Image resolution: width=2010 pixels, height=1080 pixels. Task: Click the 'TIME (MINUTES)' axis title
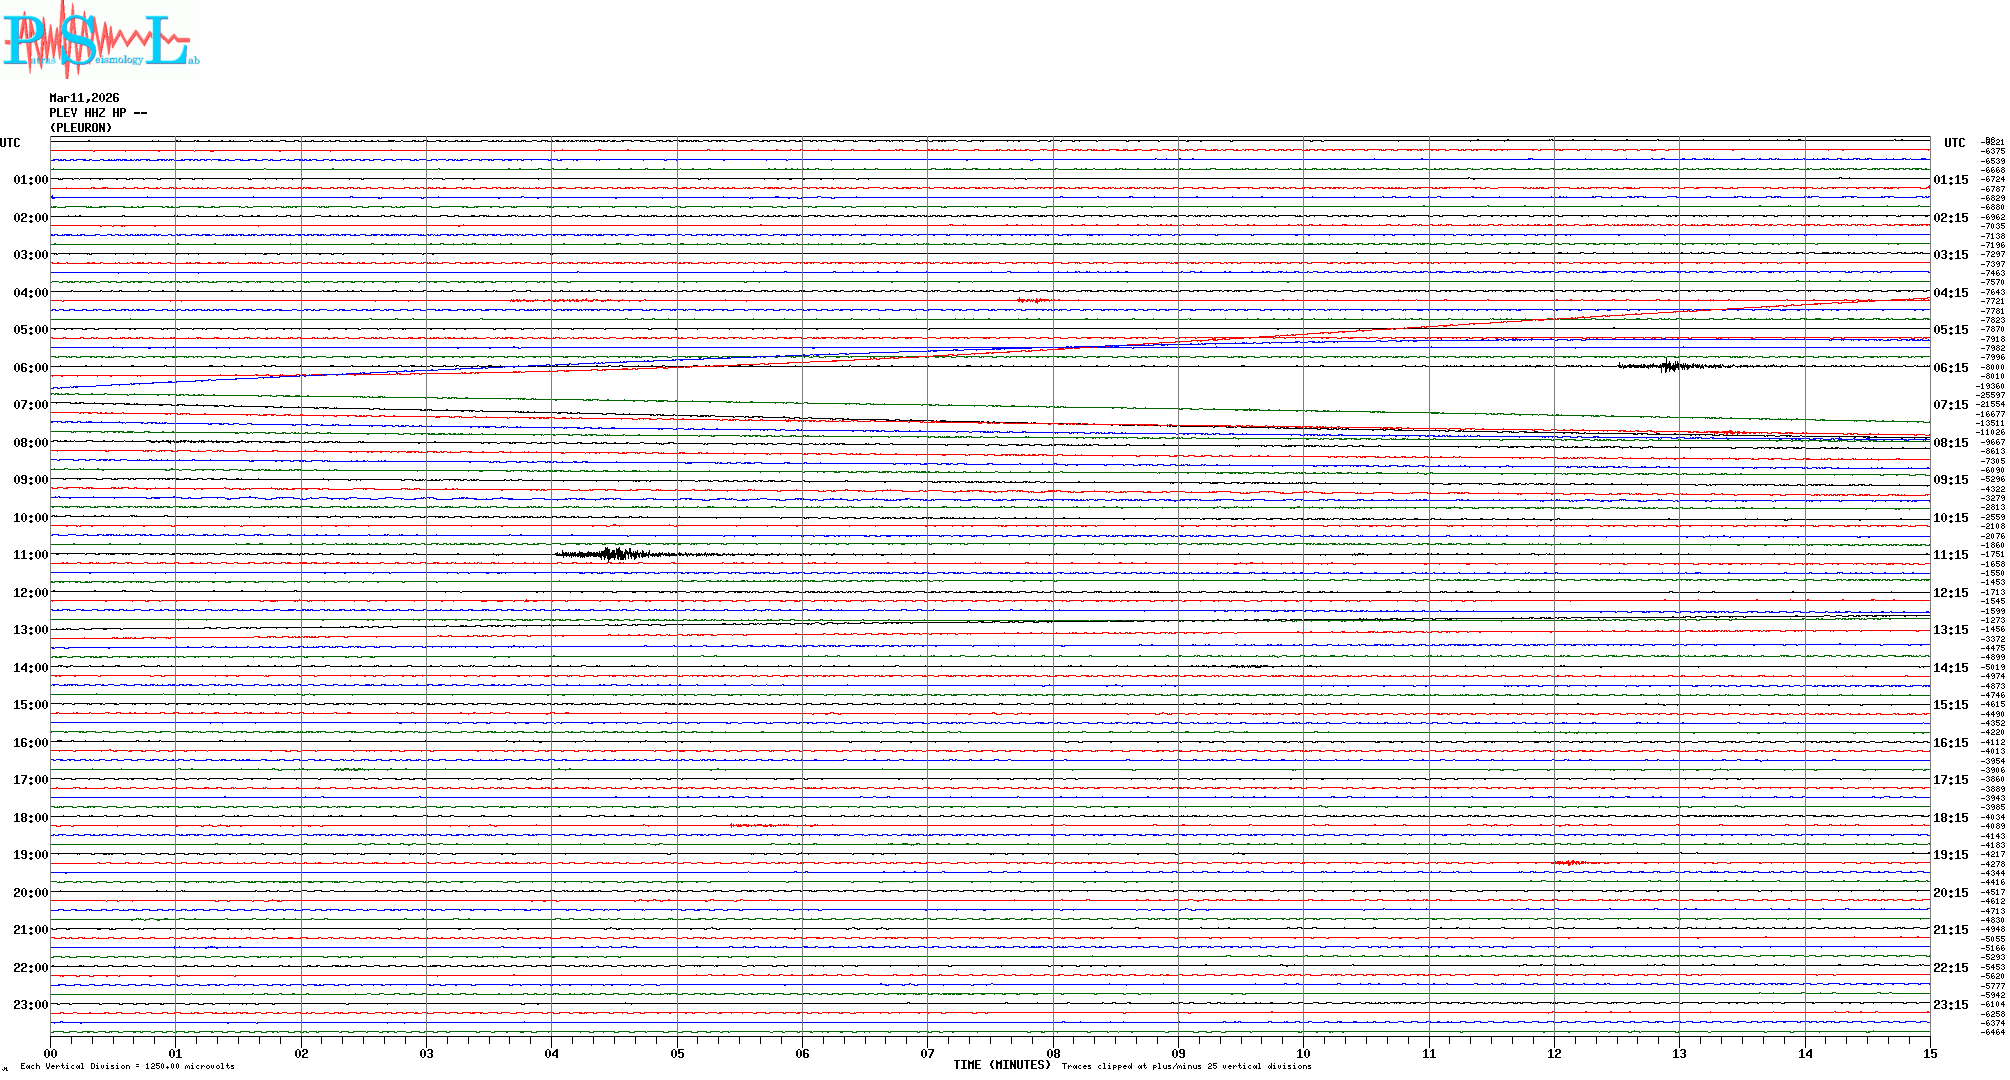[x=1001, y=1065]
